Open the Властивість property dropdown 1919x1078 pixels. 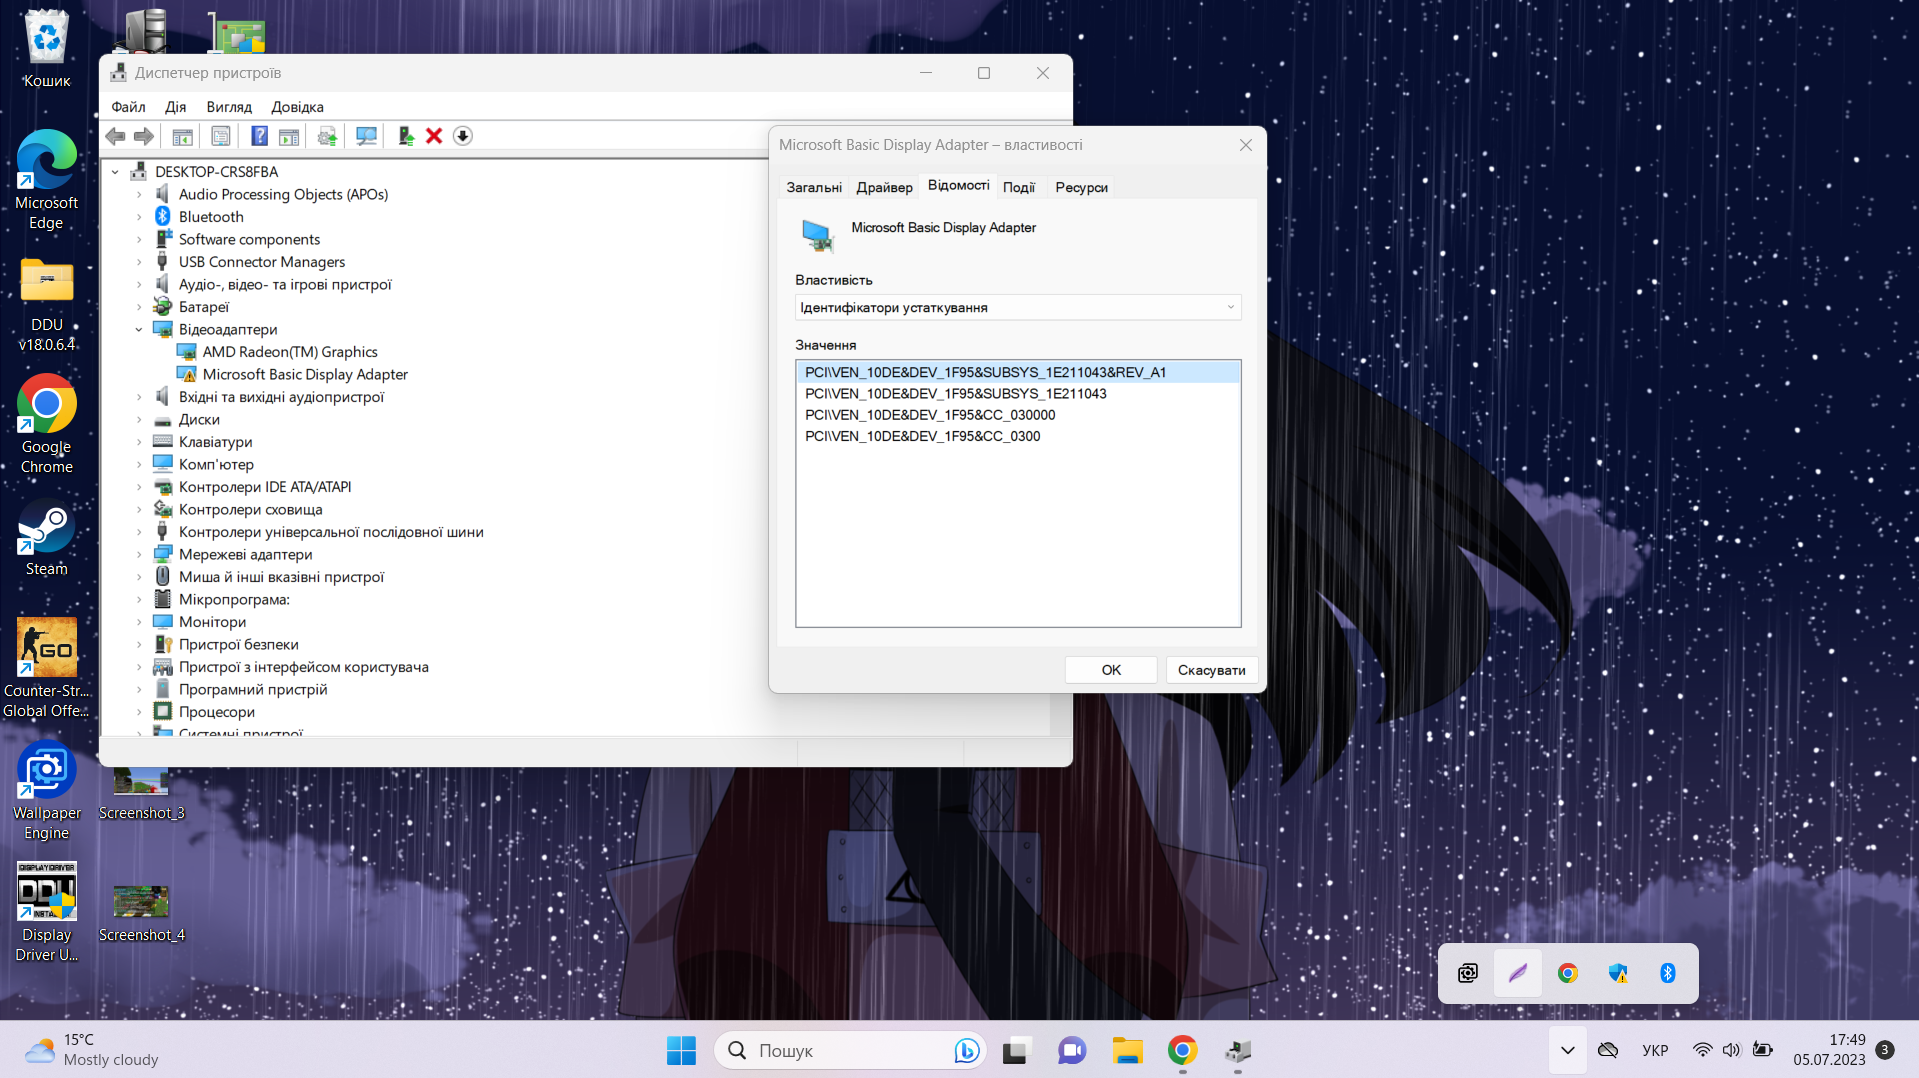coord(1017,308)
